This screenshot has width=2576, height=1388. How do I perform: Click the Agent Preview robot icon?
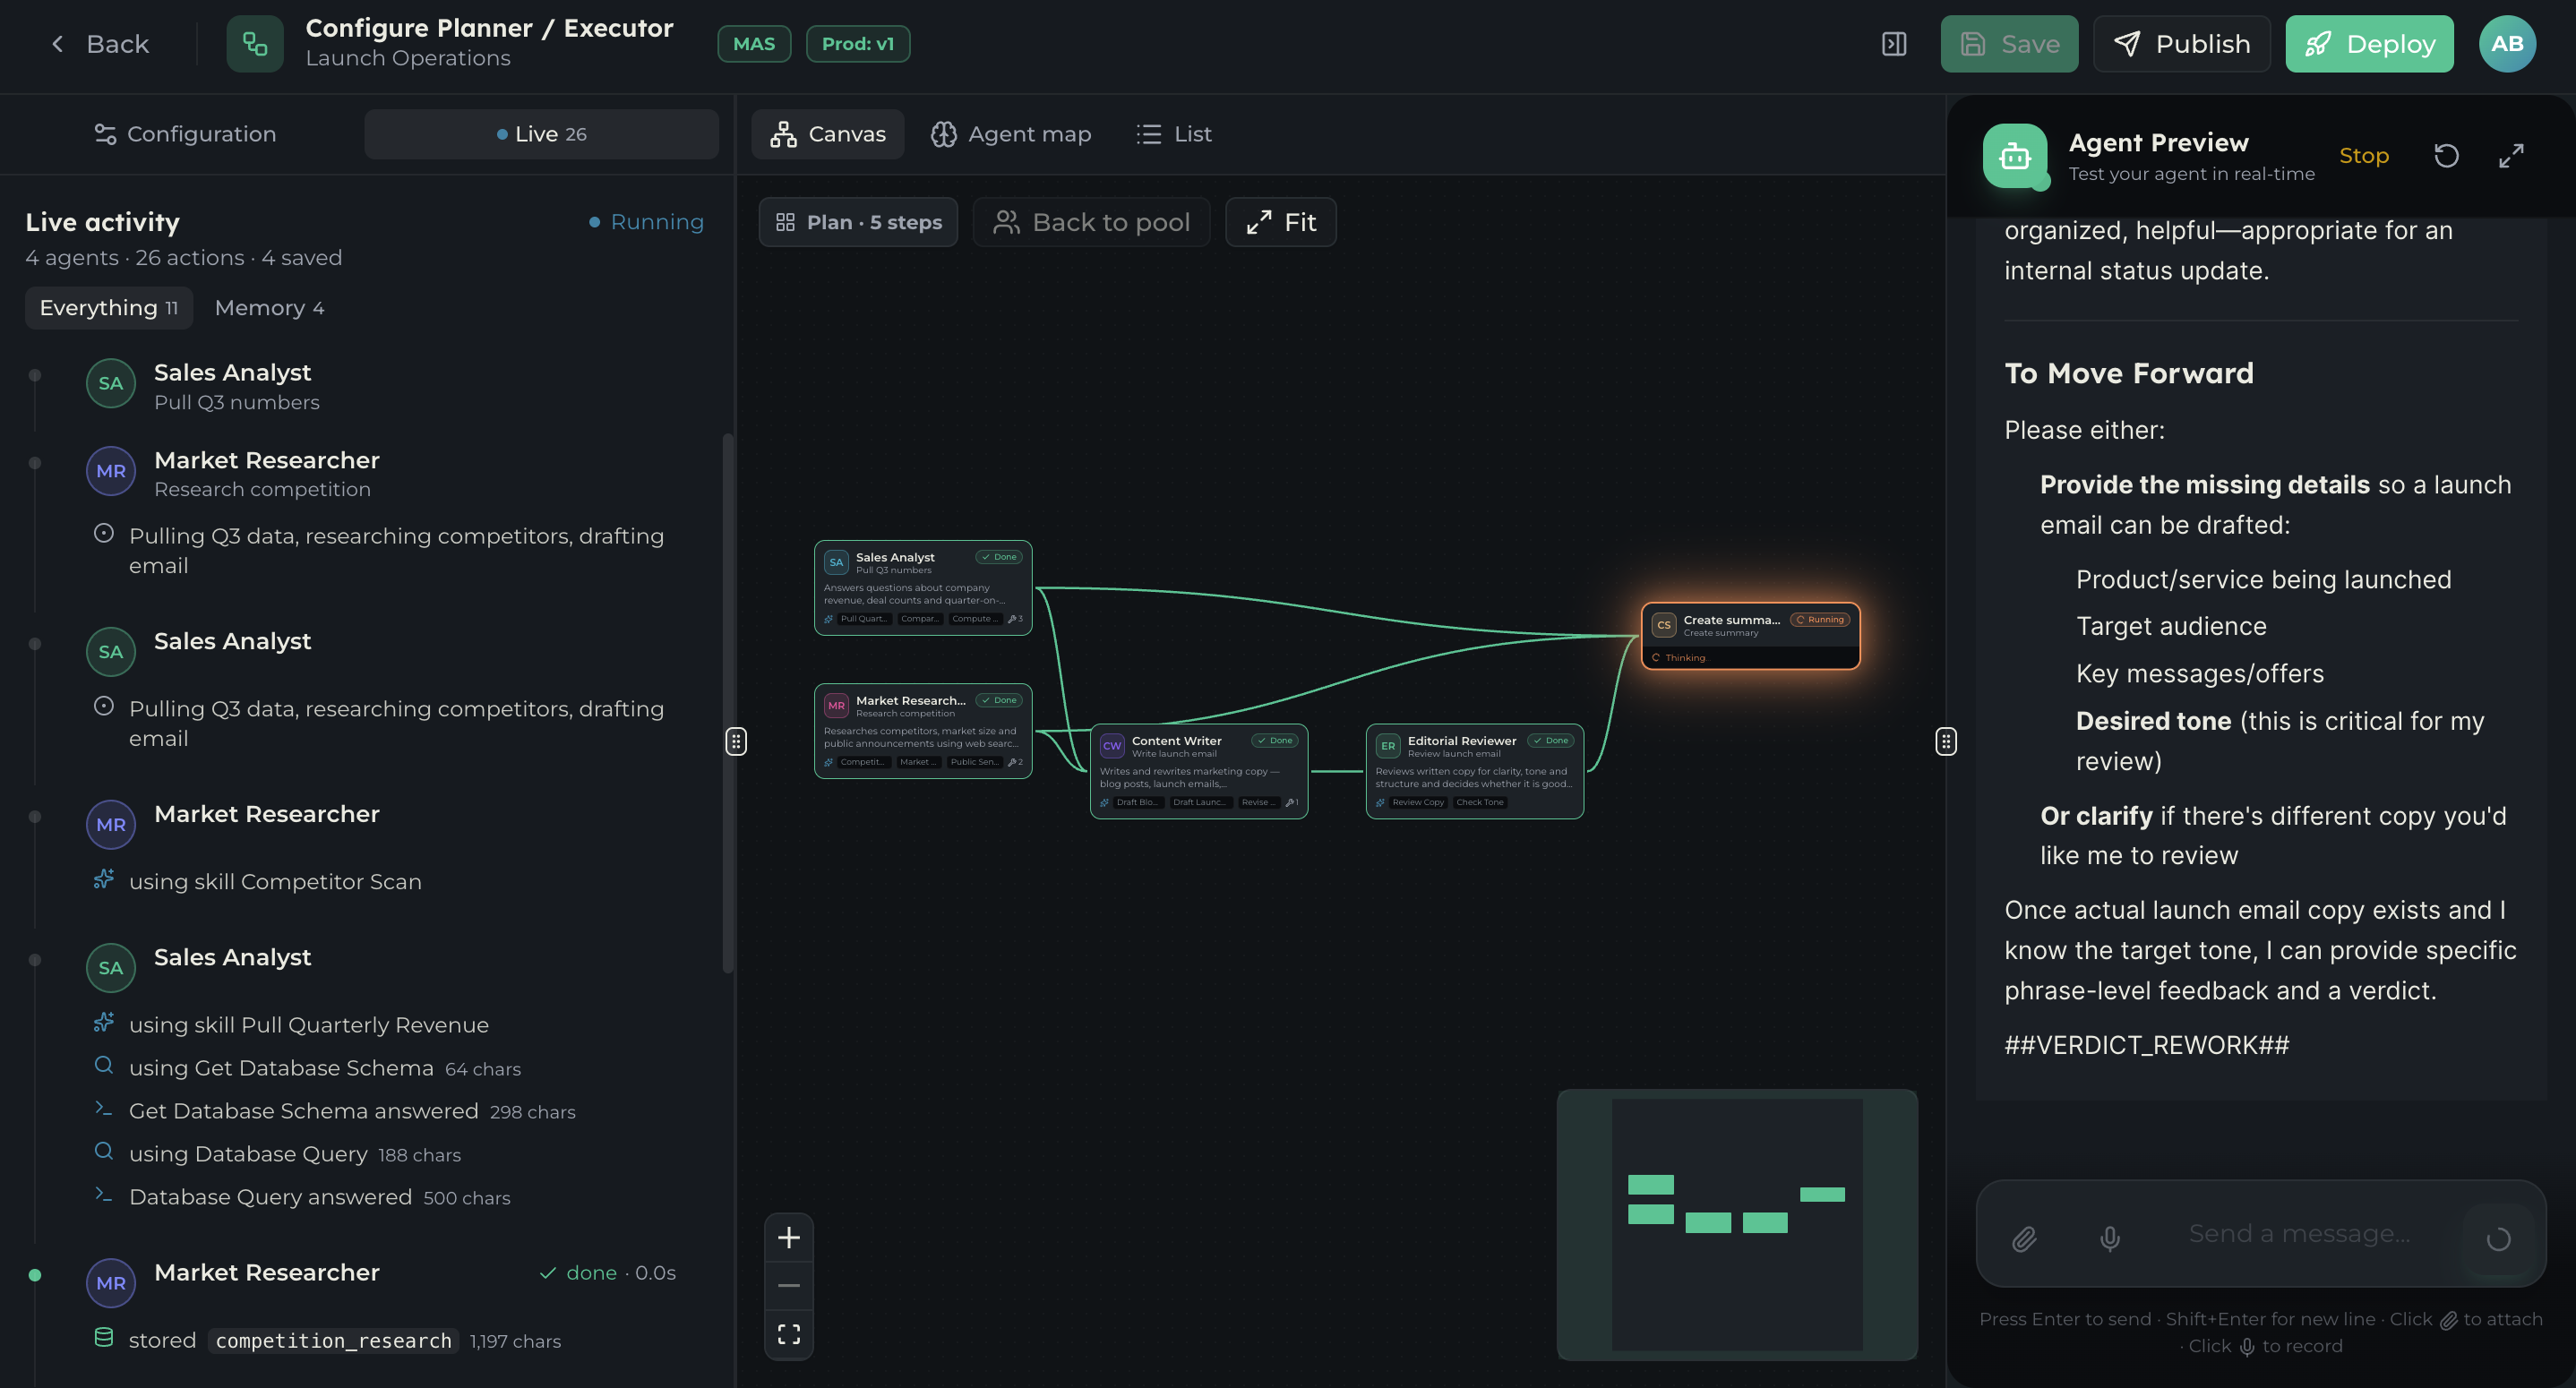click(x=2014, y=156)
